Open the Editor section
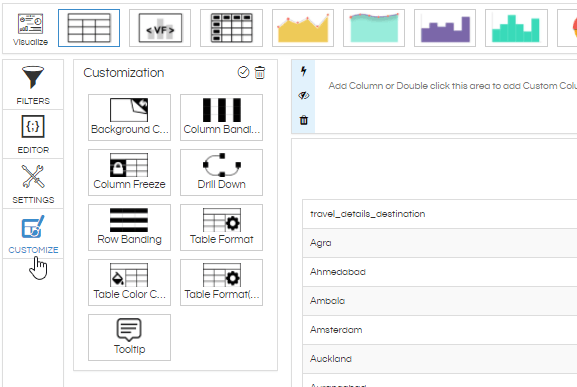Image resolution: width=577 pixels, height=387 pixels. 33,134
